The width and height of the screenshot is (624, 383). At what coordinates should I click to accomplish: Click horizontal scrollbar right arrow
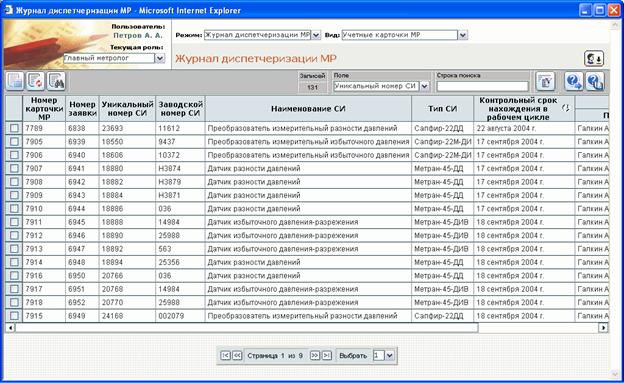pyautogui.click(x=603, y=328)
